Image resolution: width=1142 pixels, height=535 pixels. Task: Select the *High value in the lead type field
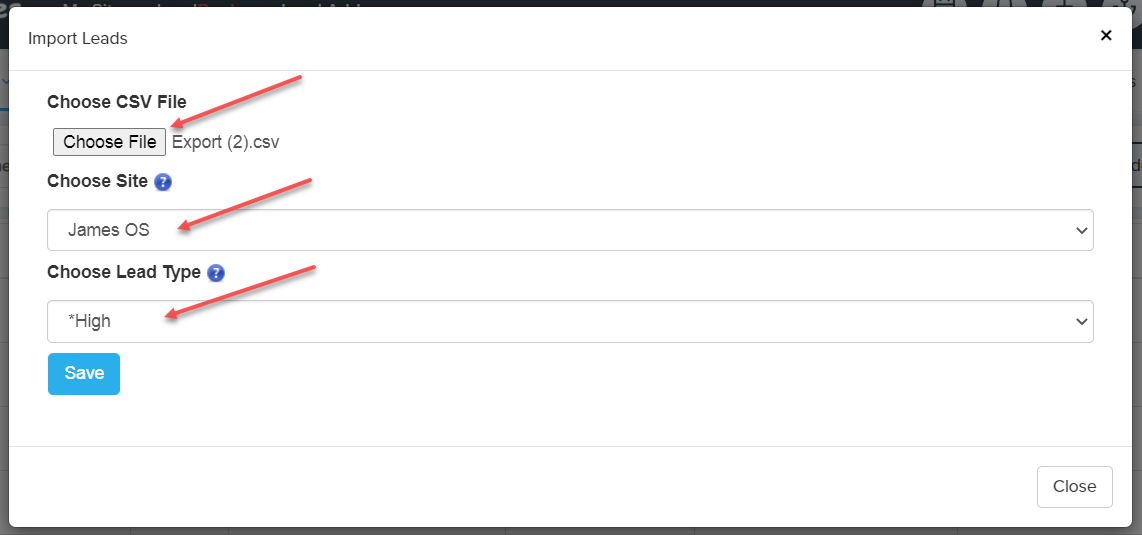point(89,321)
